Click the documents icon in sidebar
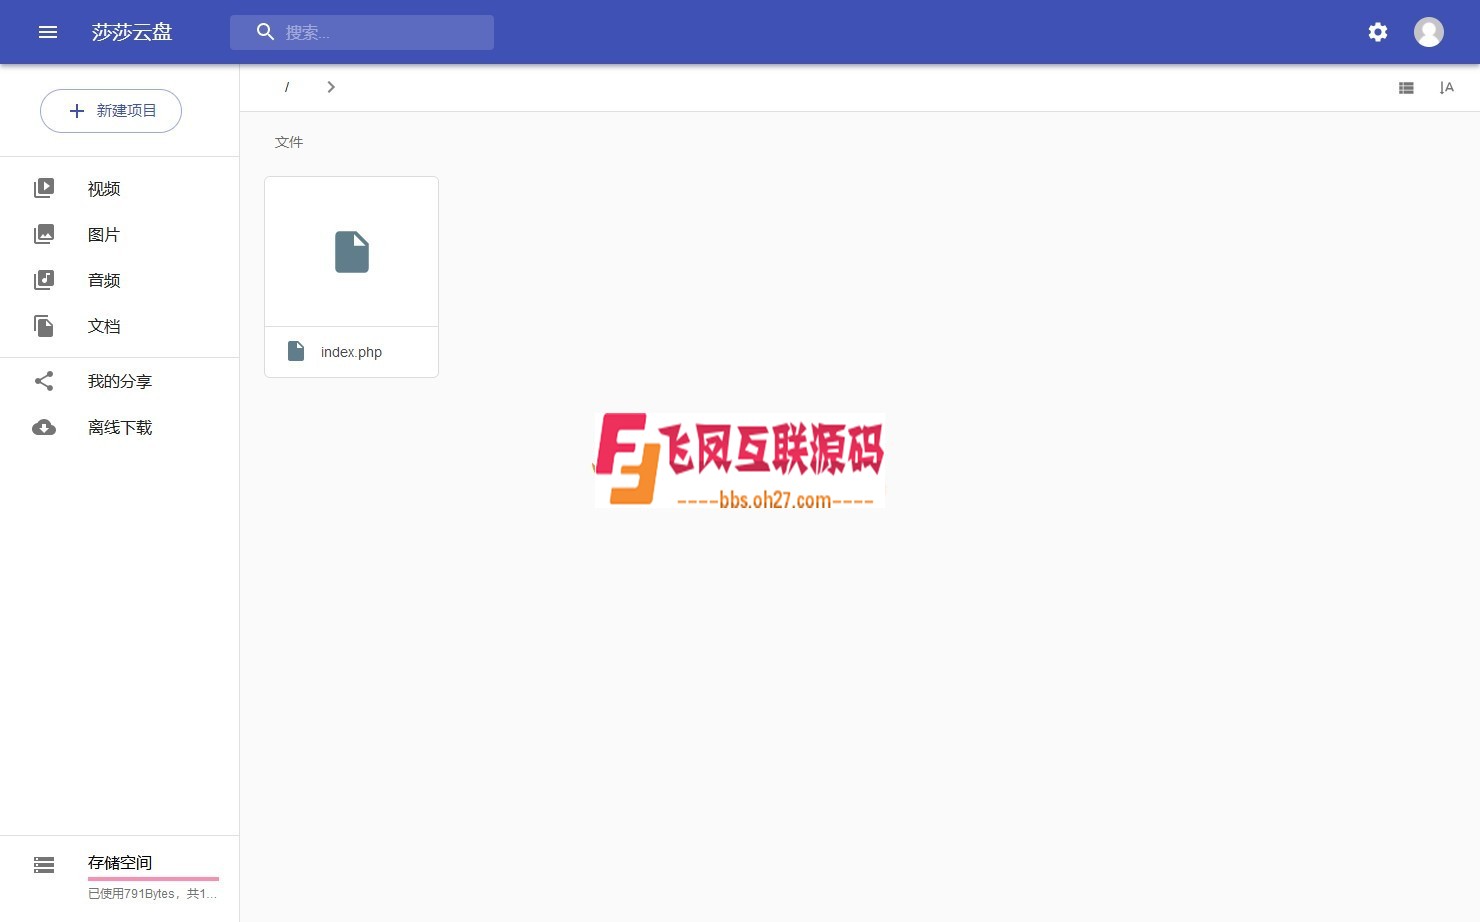The height and width of the screenshot is (922, 1480). [44, 326]
